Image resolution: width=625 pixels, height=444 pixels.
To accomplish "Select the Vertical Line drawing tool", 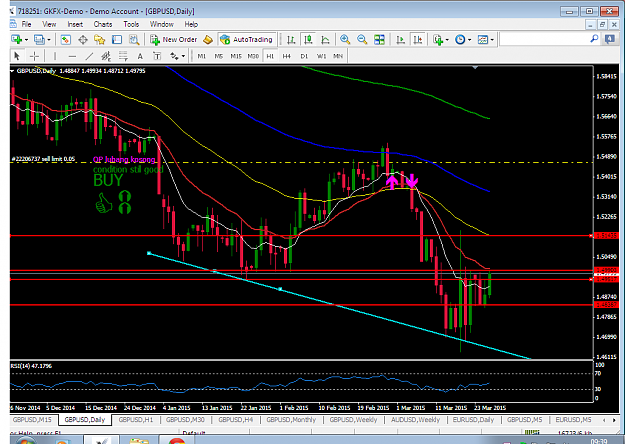I will 55,56.
